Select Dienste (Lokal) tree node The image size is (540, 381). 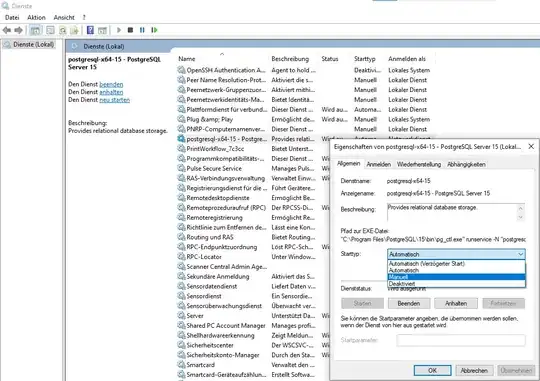pyautogui.click(x=33, y=44)
